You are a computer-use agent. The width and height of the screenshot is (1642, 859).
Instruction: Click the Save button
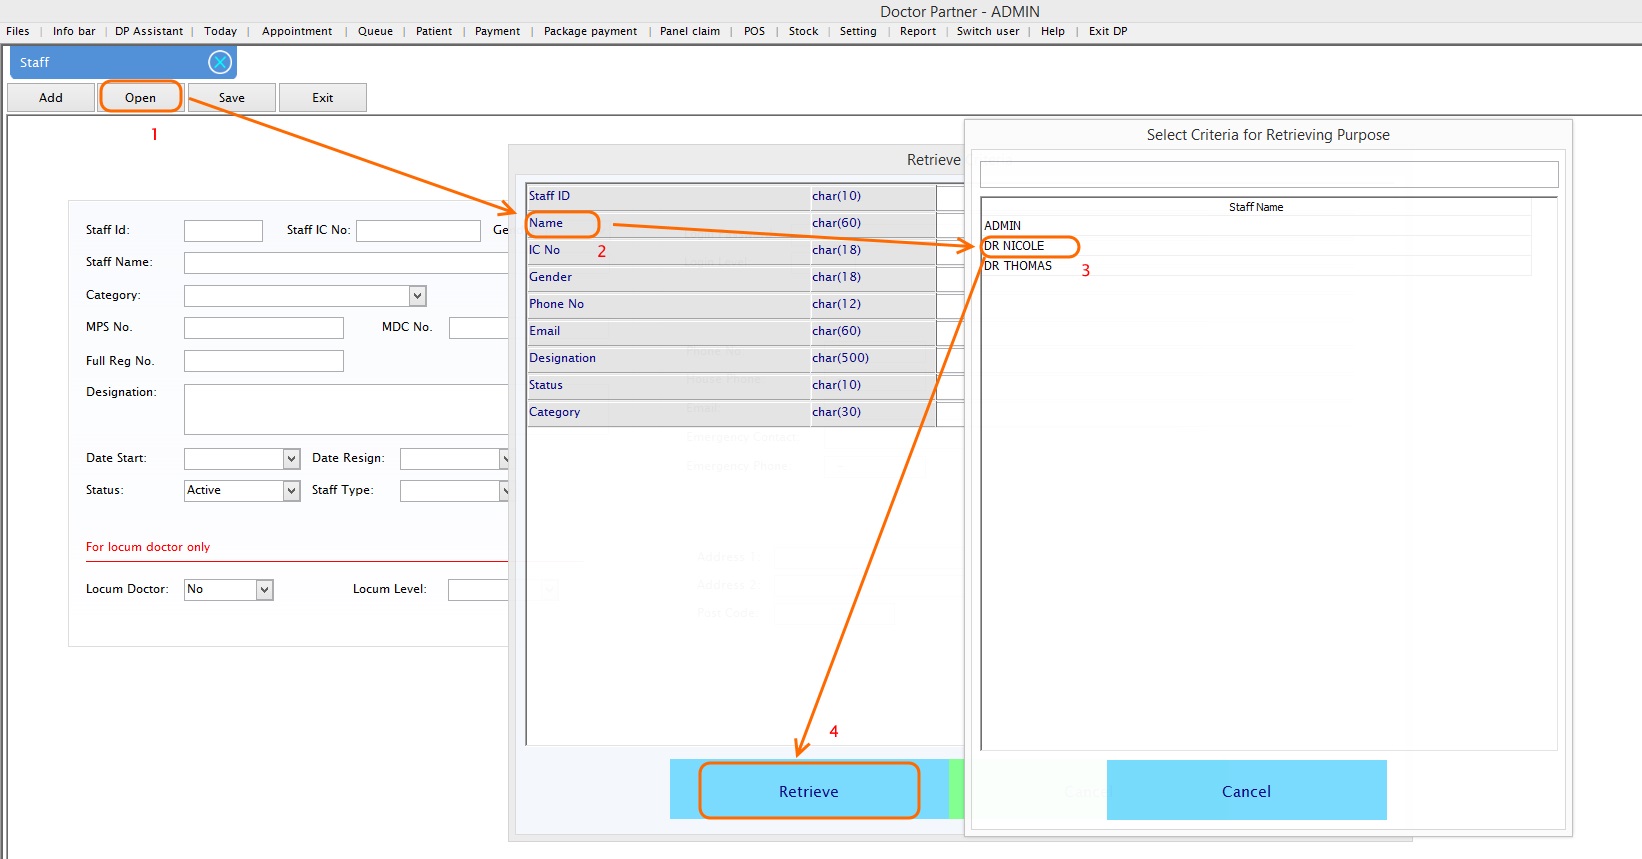point(232,98)
